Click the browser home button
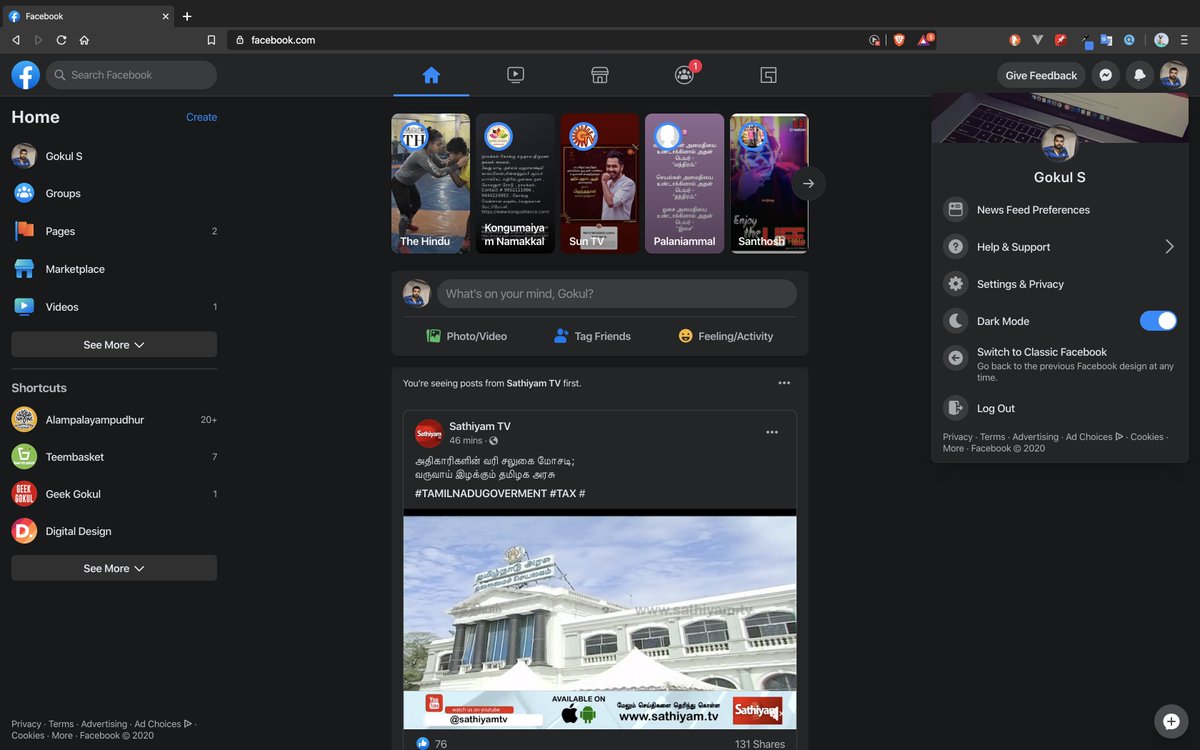The image size is (1200, 750). click(85, 40)
